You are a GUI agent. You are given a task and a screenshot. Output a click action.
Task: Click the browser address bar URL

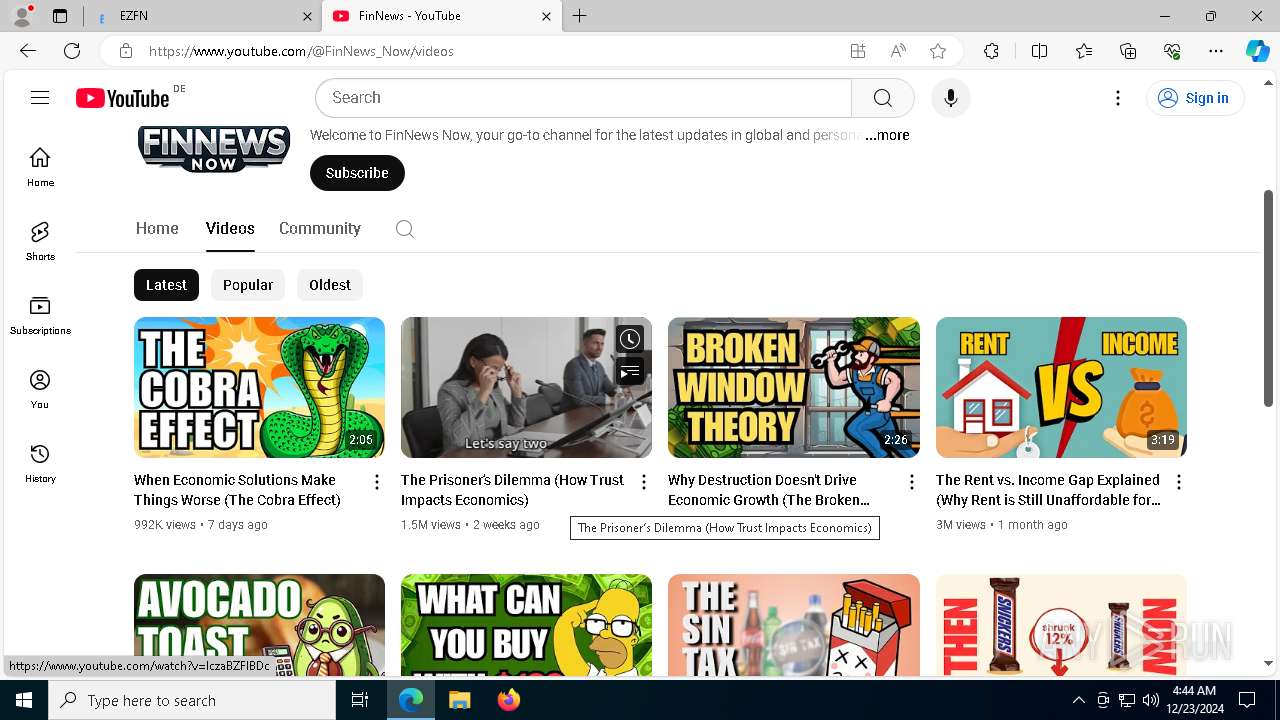click(301, 51)
